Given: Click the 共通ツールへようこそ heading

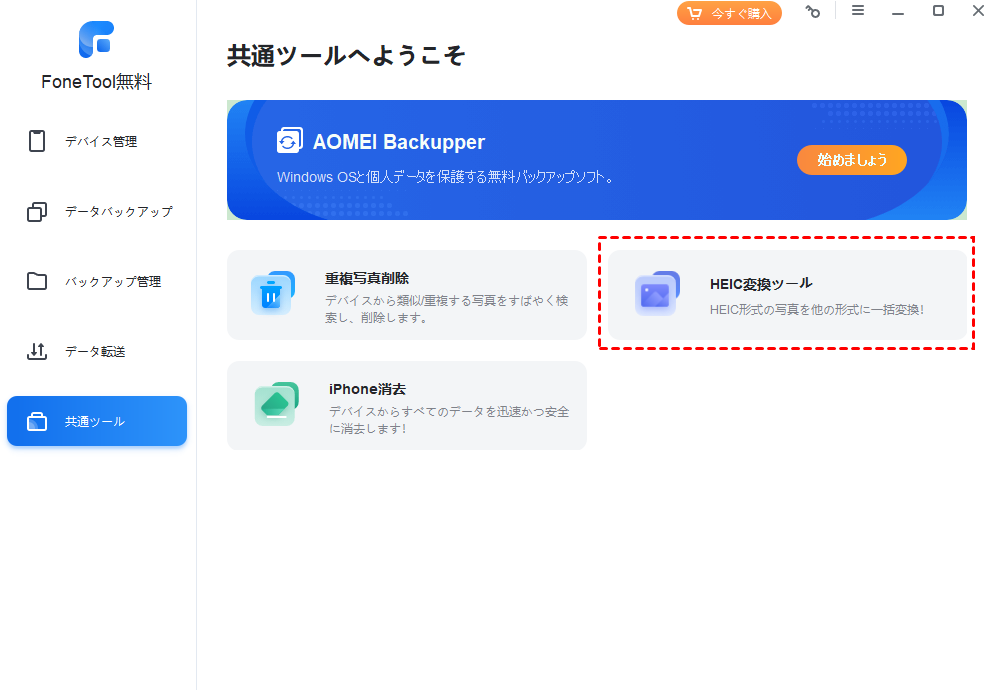Looking at the screenshot, I should point(347,56).
